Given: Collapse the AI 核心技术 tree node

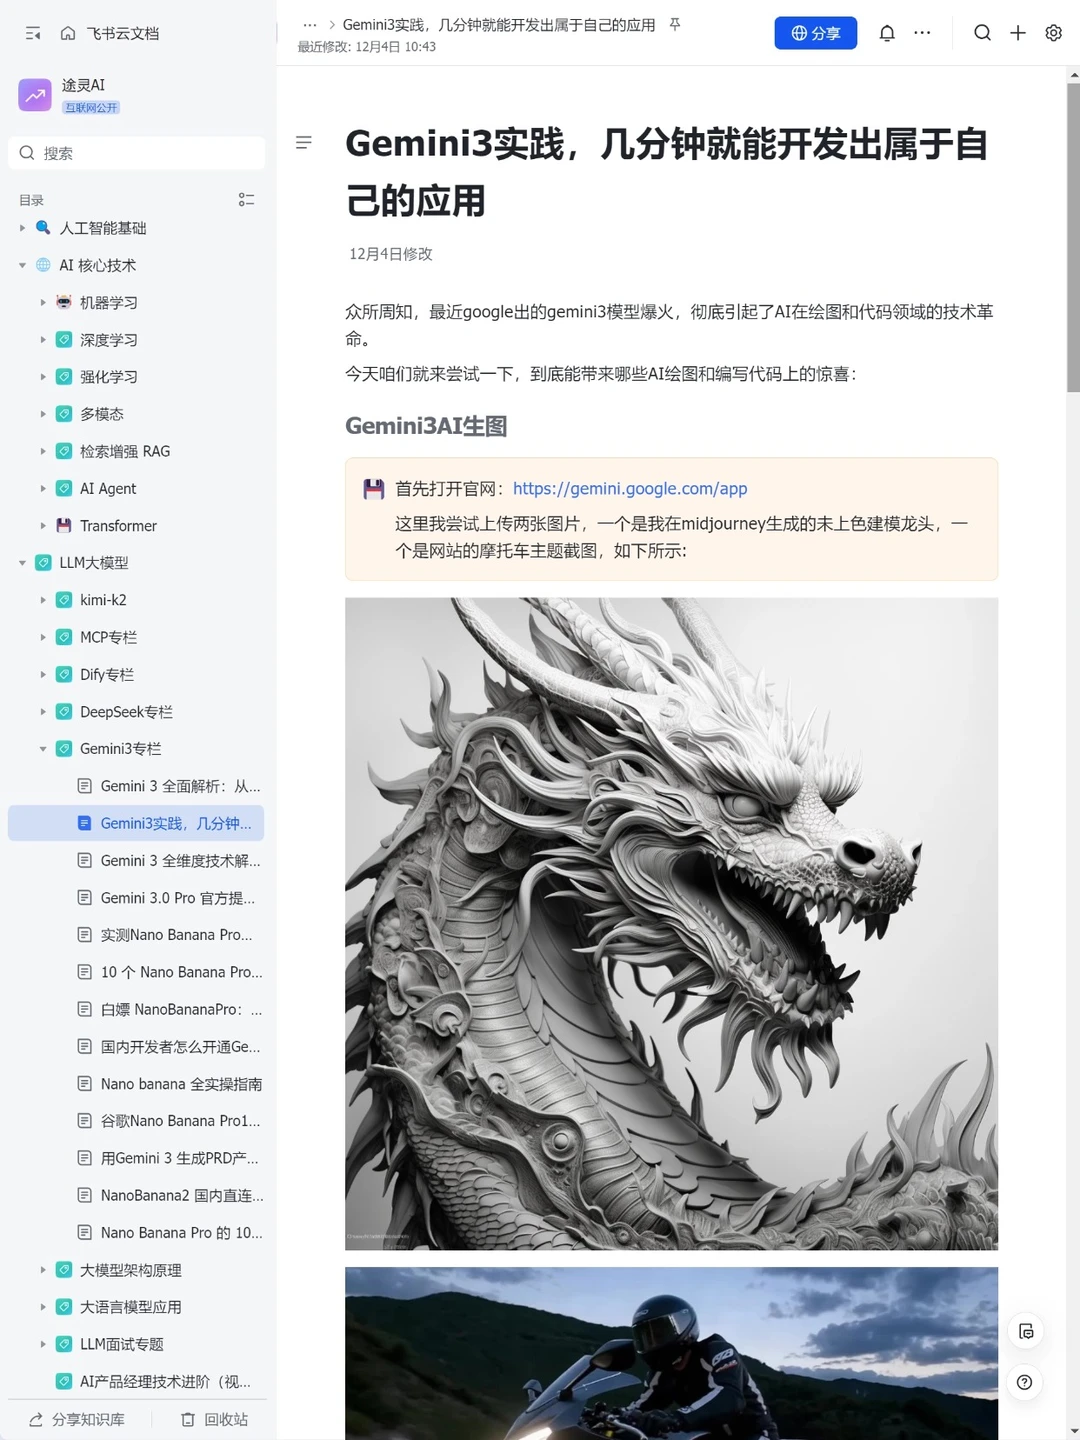Looking at the screenshot, I should click(22, 265).
